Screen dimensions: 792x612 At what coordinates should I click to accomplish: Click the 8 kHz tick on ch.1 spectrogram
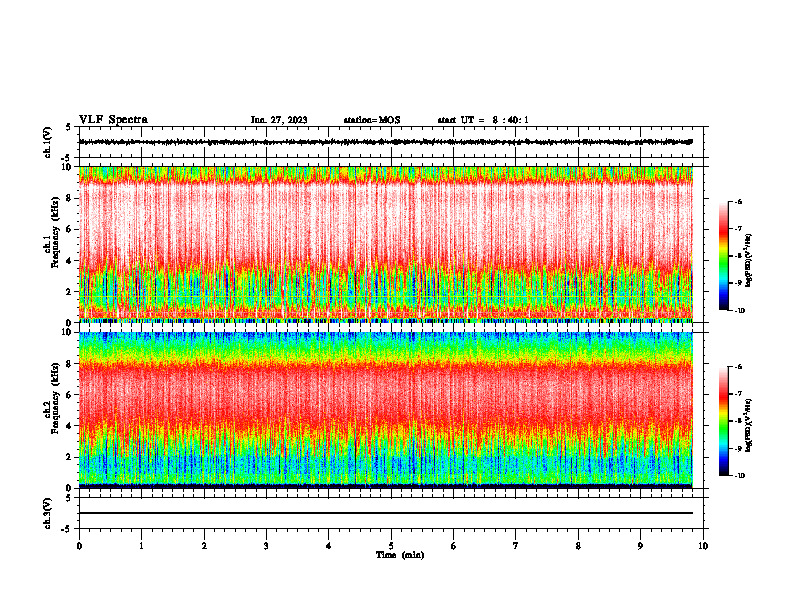pyautogui.click(x=70, y=198)
